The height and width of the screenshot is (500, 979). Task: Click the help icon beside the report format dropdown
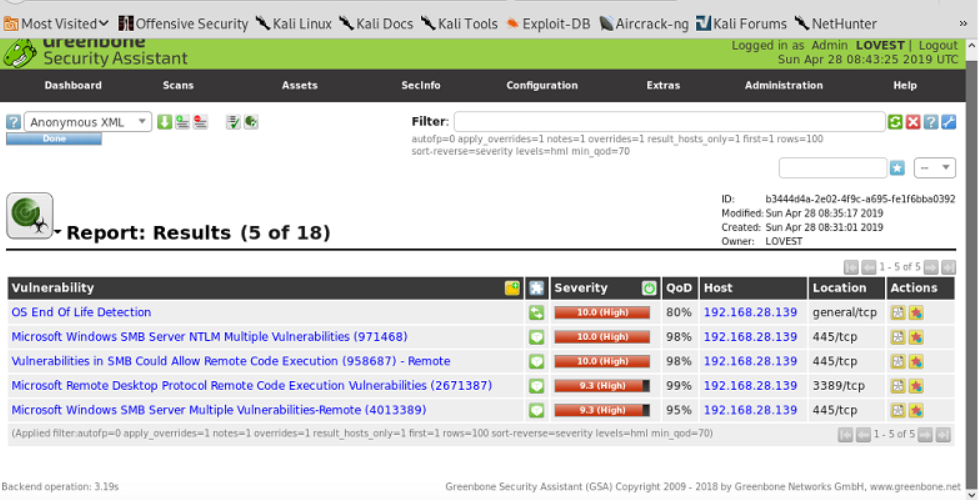(13, 122)
